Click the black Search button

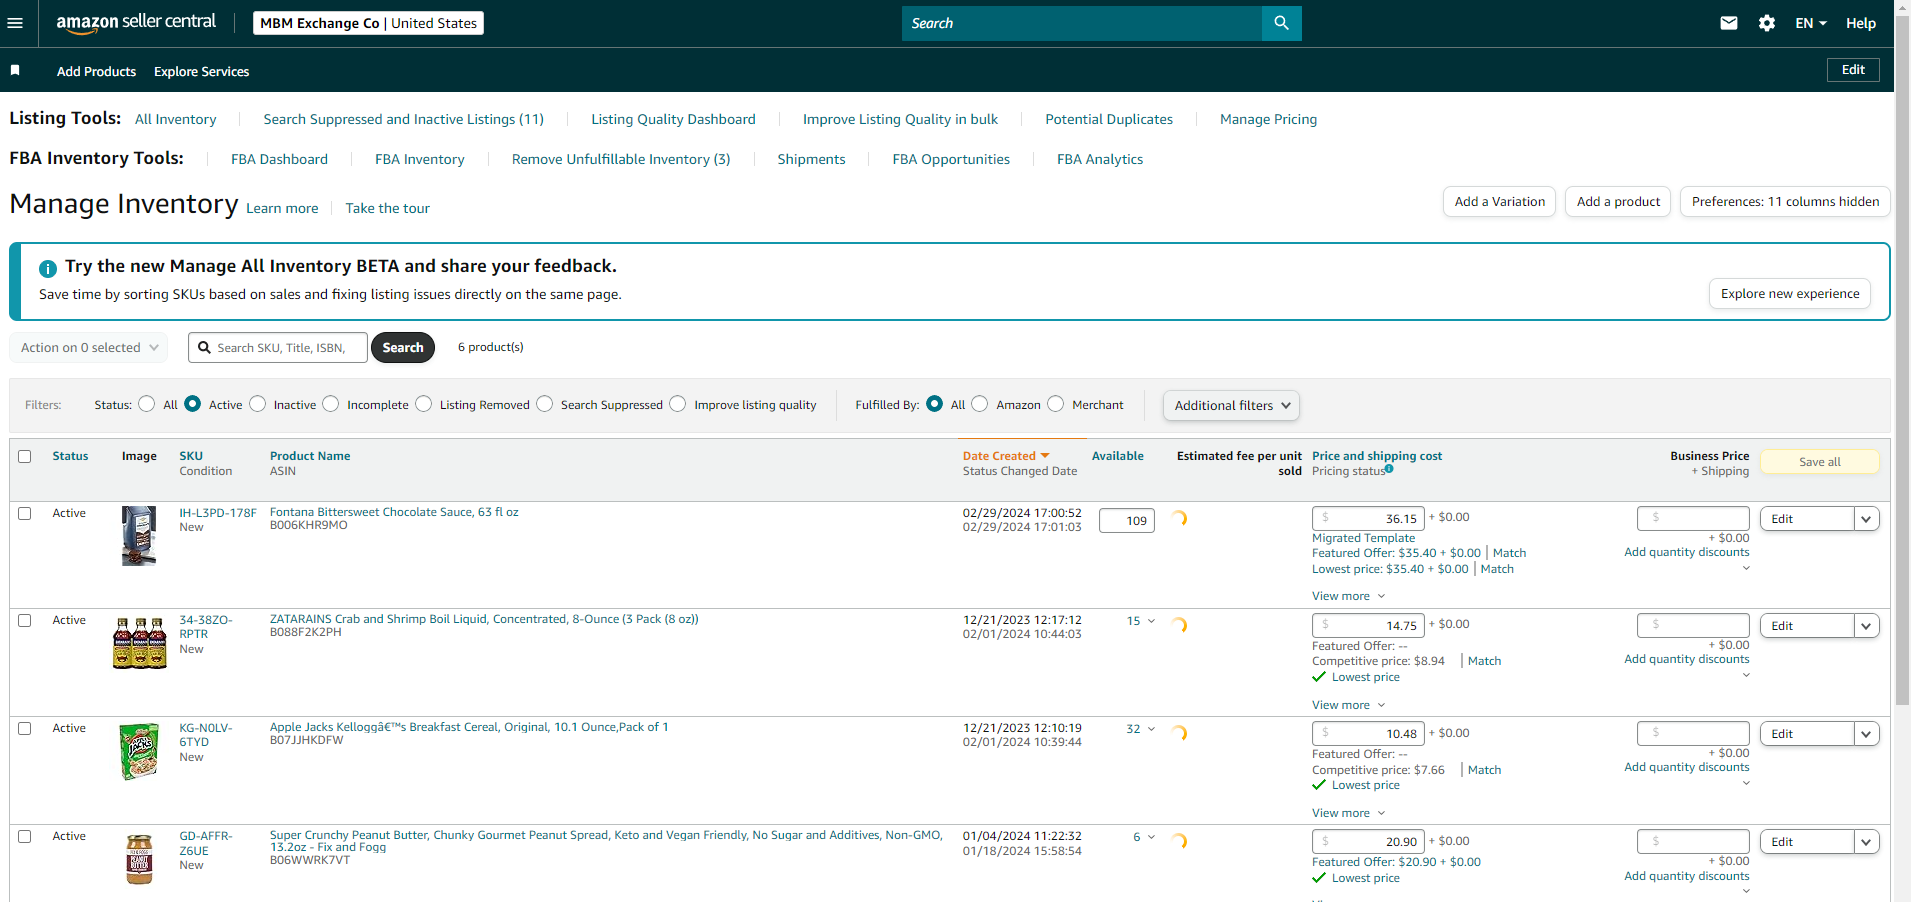point(403,347)
